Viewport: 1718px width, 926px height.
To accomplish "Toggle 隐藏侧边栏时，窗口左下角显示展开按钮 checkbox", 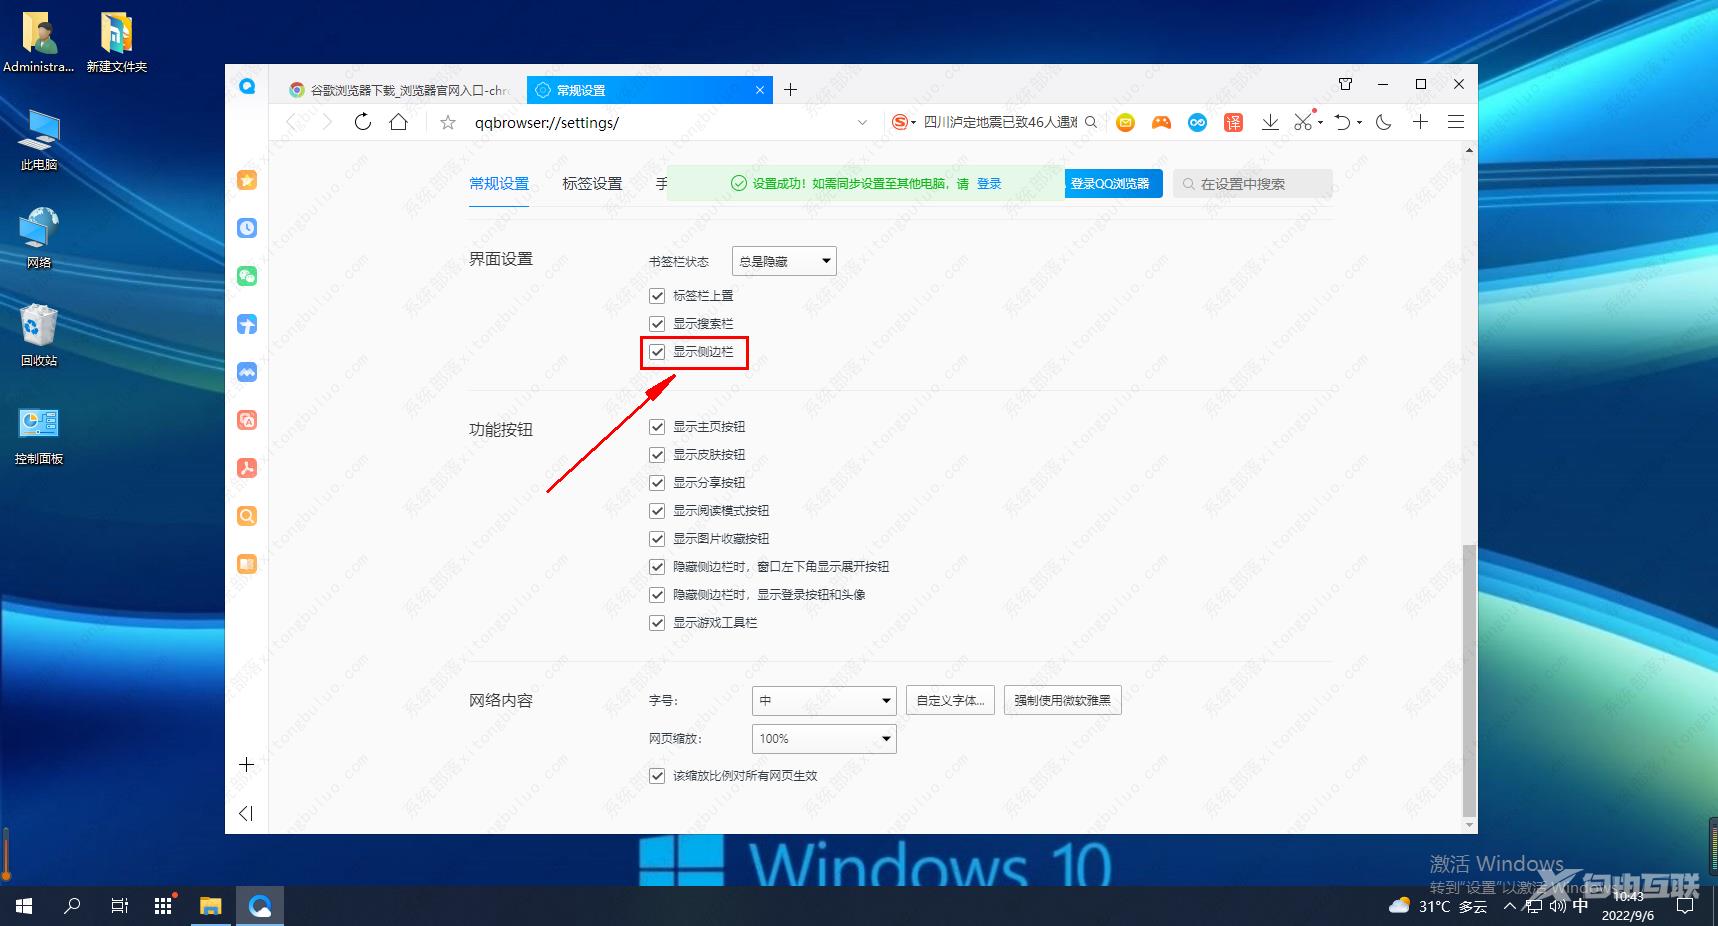I will 657,567.
